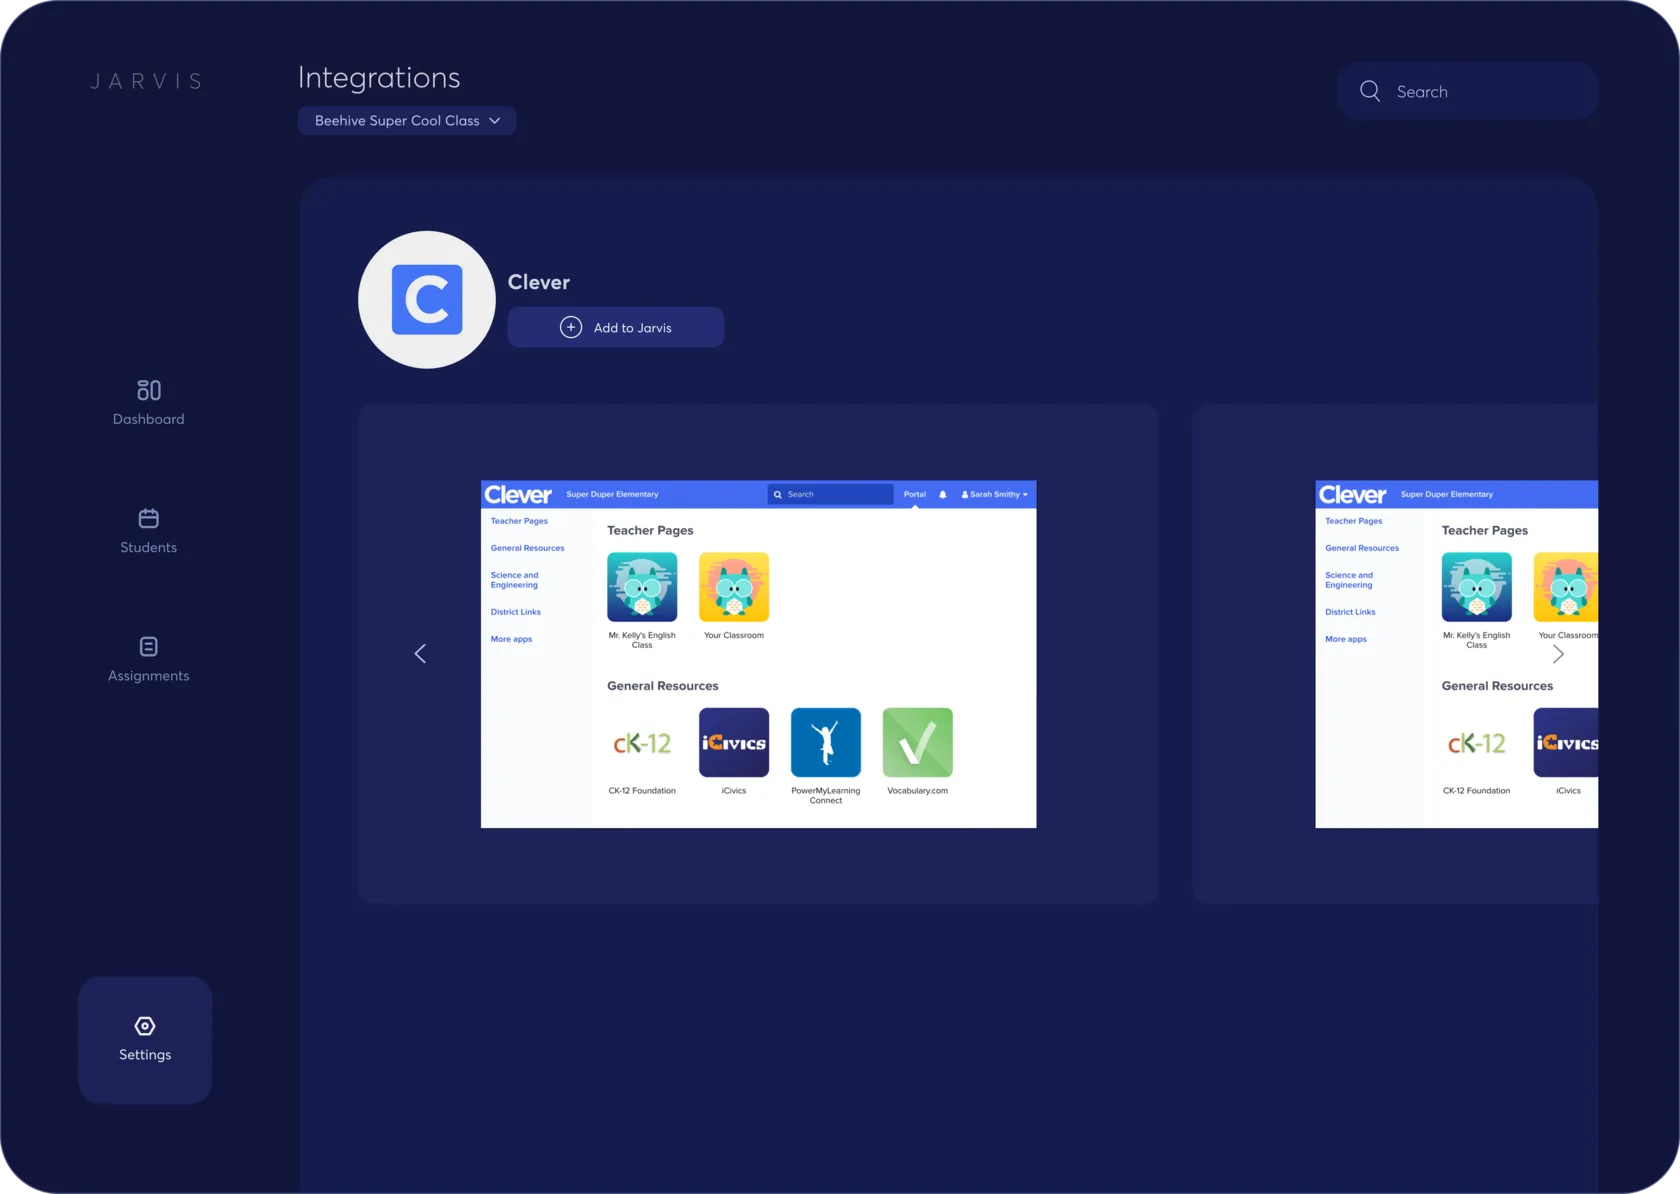1680x1194 pixels.
Task: Click the JARVIS logo
Action: click(146, 81)
